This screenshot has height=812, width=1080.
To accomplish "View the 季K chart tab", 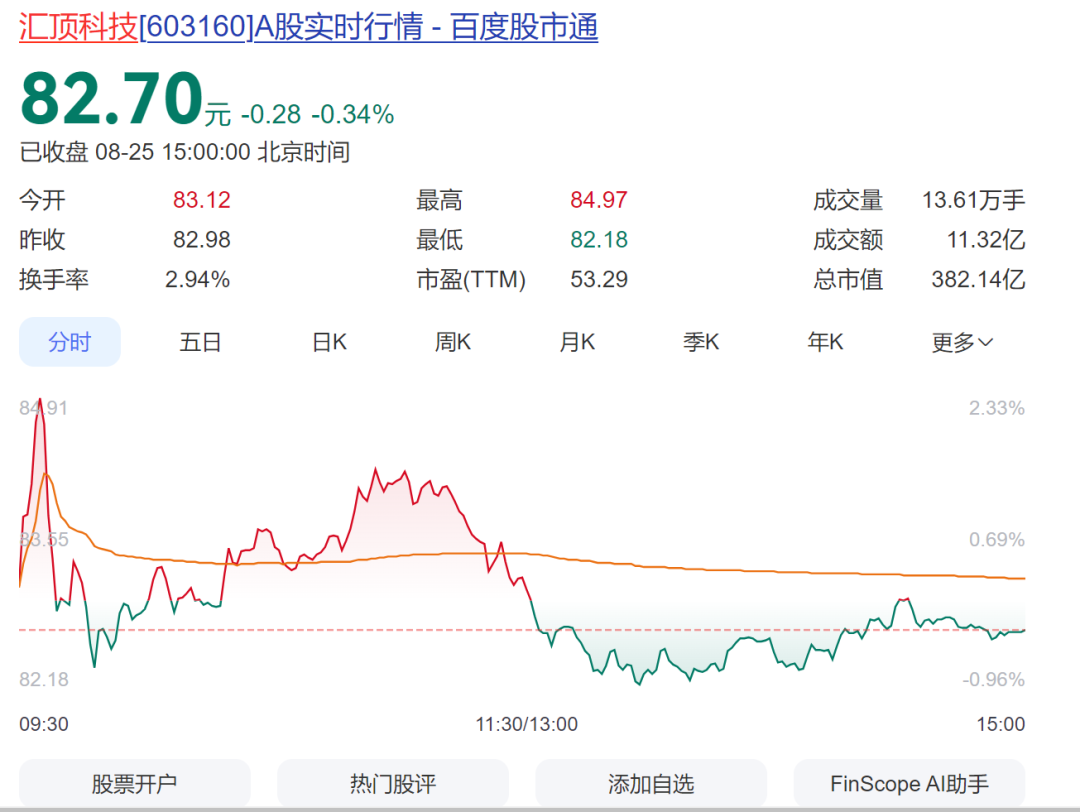I will click(701, 342).
